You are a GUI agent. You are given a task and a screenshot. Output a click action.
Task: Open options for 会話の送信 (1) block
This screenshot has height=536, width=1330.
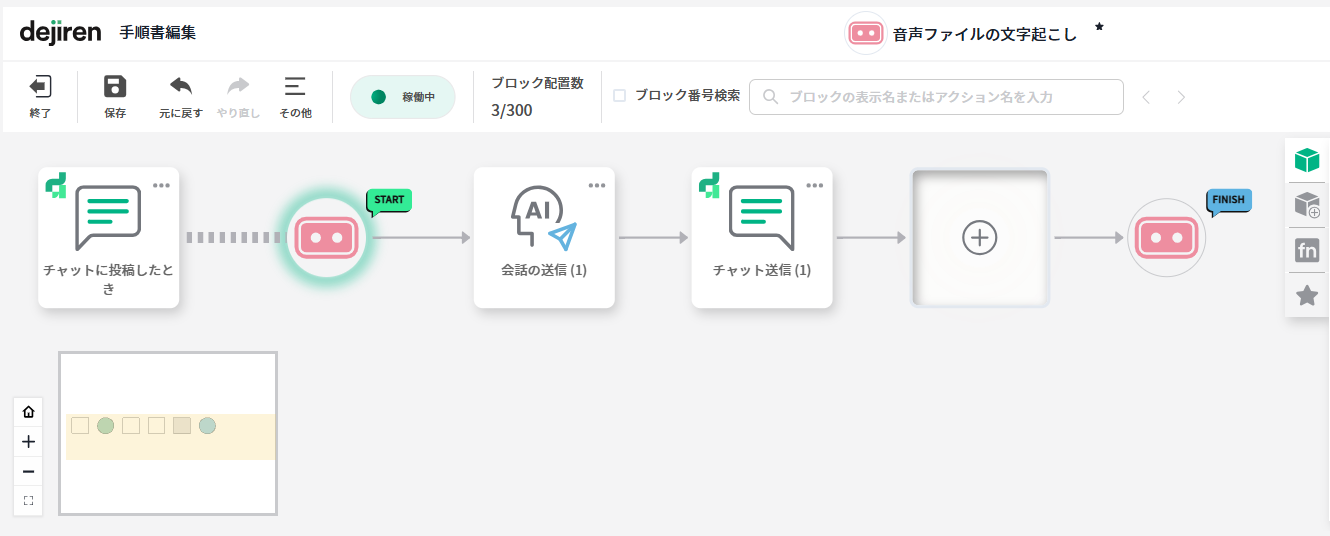[x=597, y=185]
